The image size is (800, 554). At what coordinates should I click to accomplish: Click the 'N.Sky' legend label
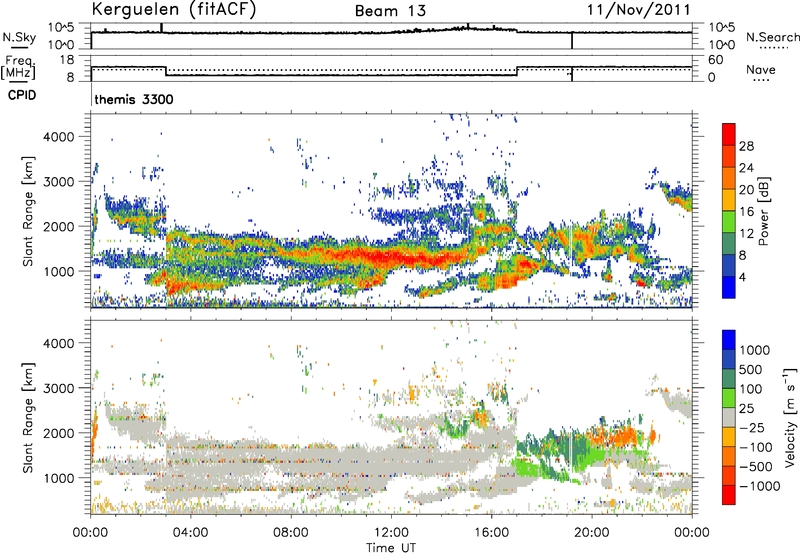point(19,37)
